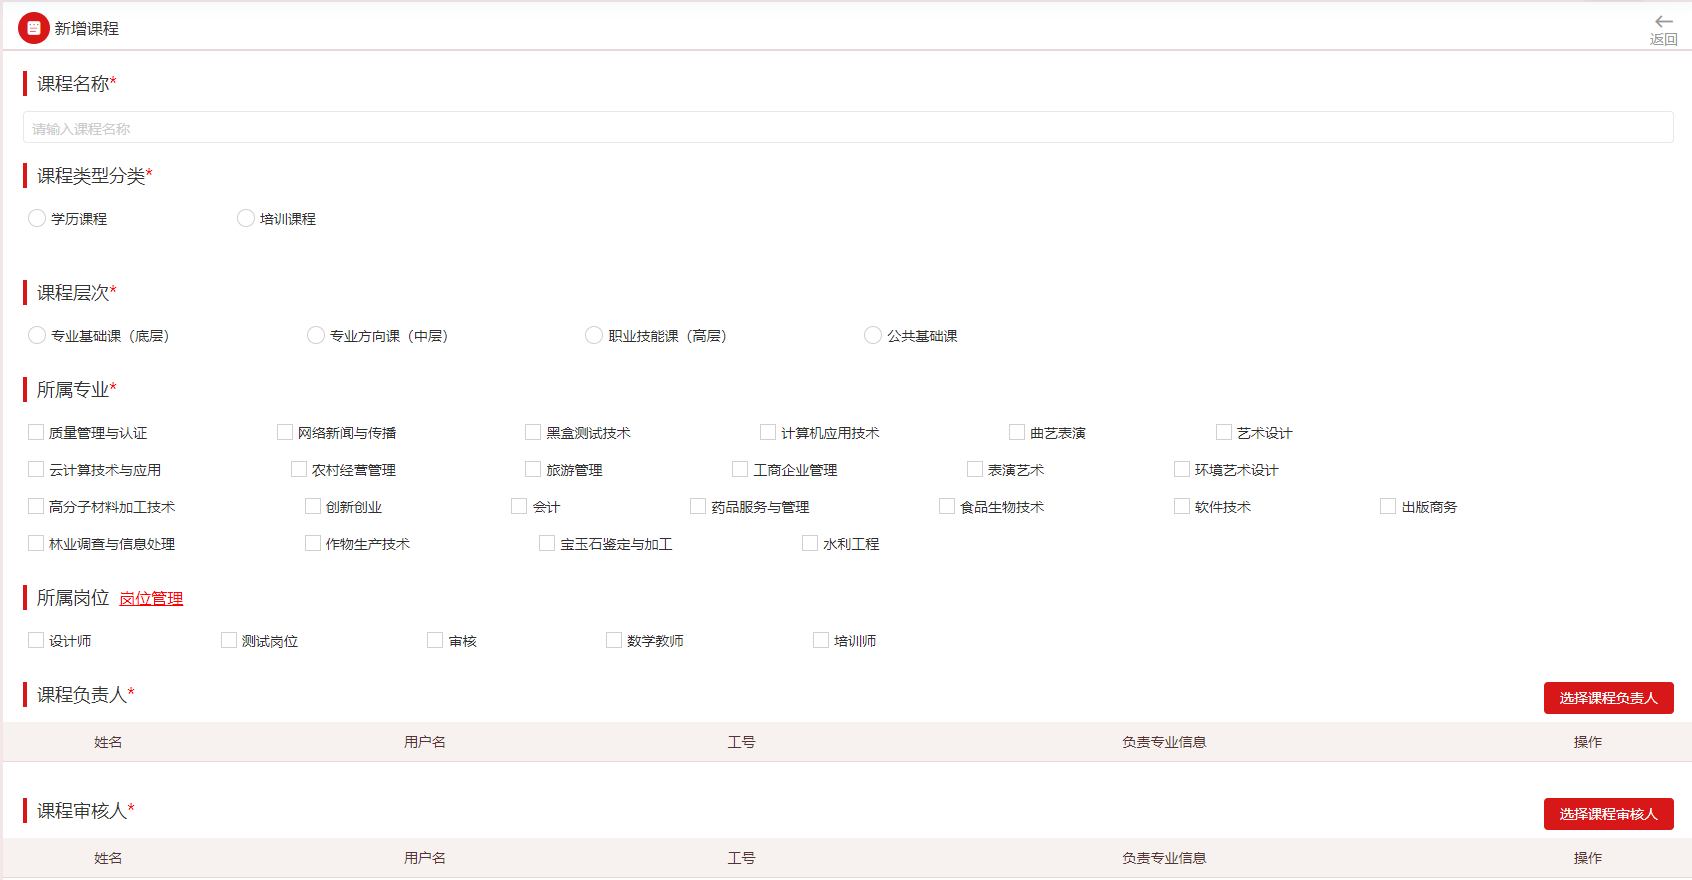Click the 选择课程负责人 button

point(1608,698)
